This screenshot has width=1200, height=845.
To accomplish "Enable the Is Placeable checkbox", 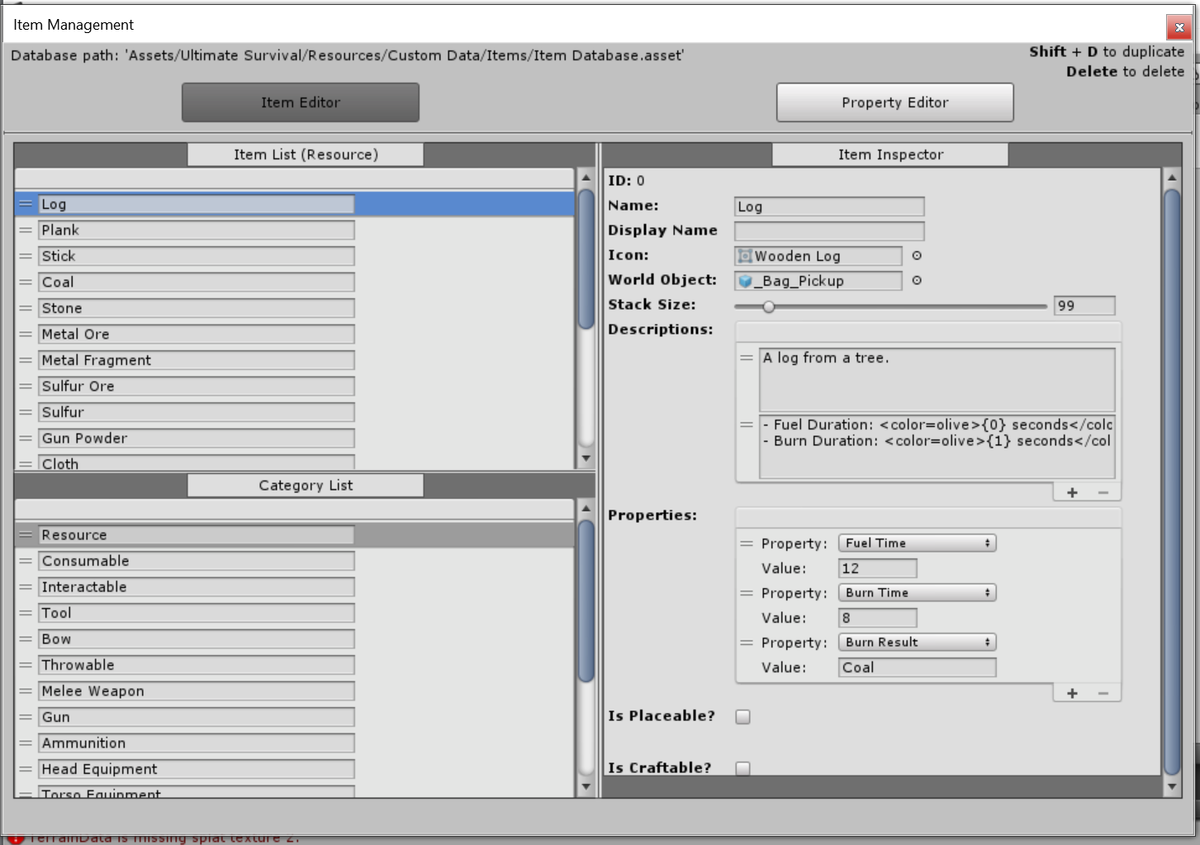I will click(743, 717).
